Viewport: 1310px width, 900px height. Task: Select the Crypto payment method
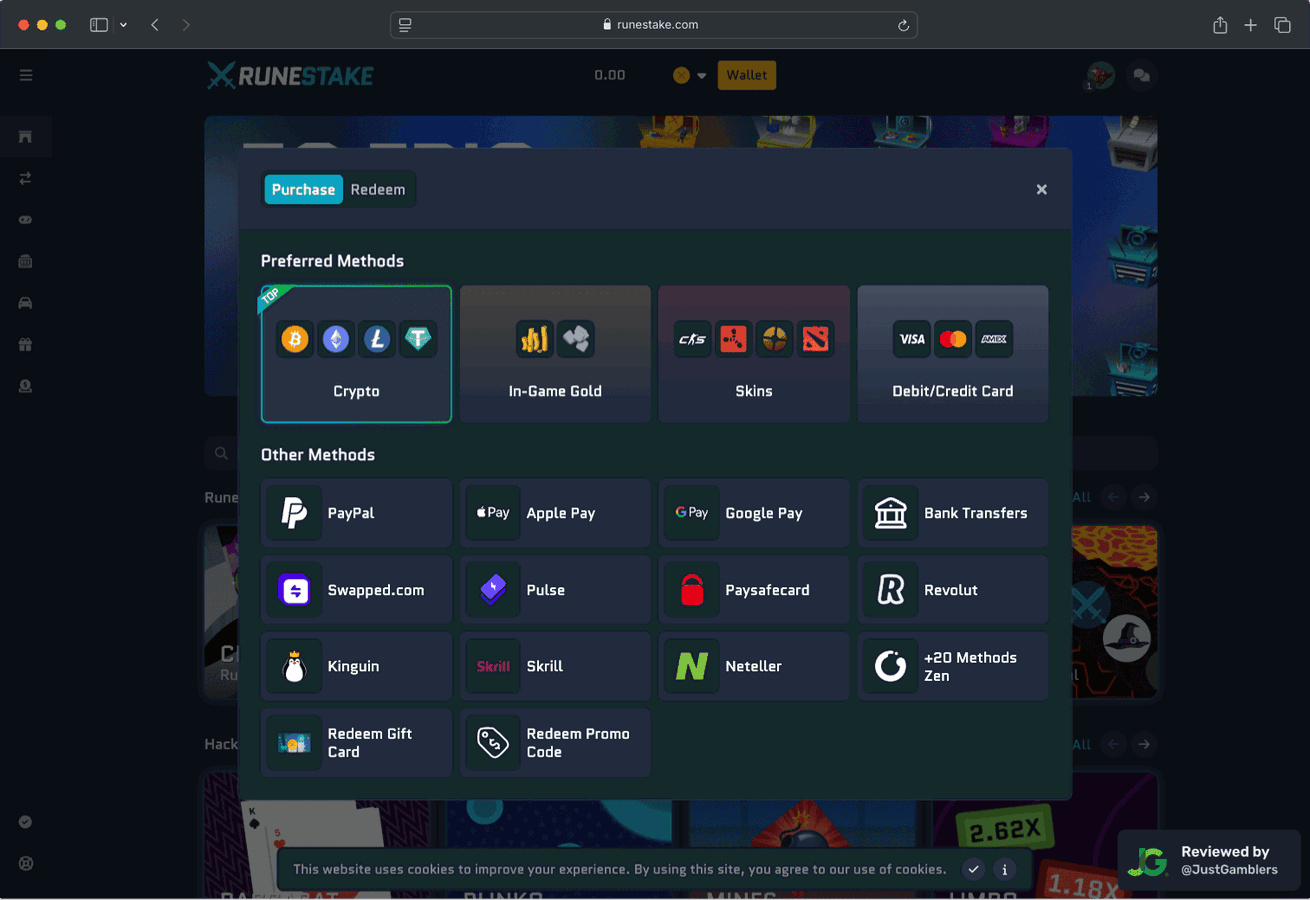[356, 354]
